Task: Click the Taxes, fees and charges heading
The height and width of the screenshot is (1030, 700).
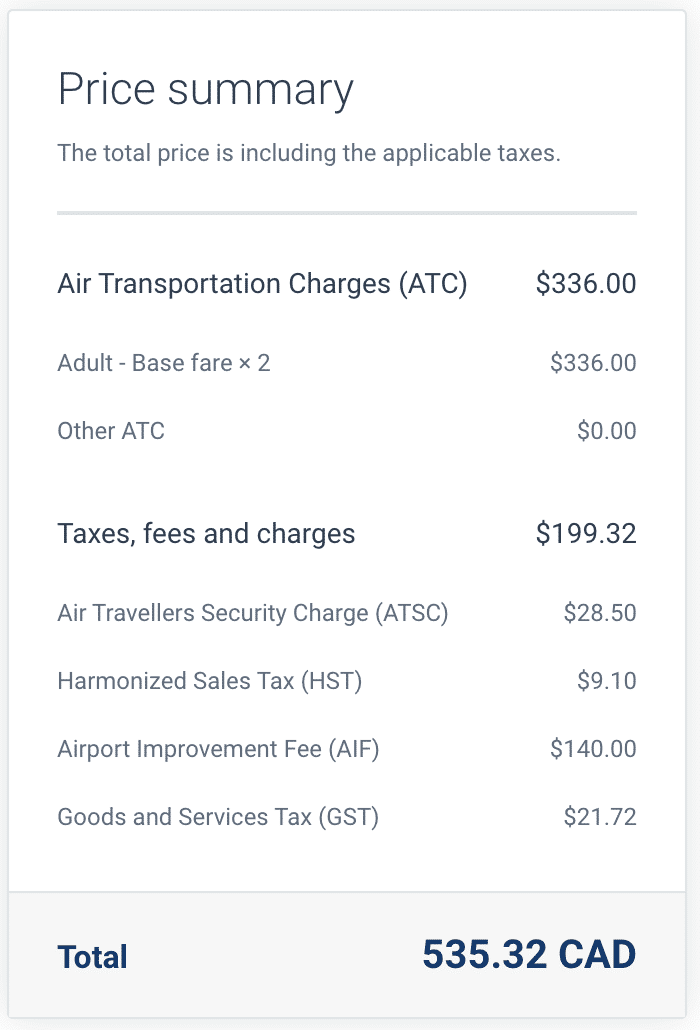Action: pos(206,534)
